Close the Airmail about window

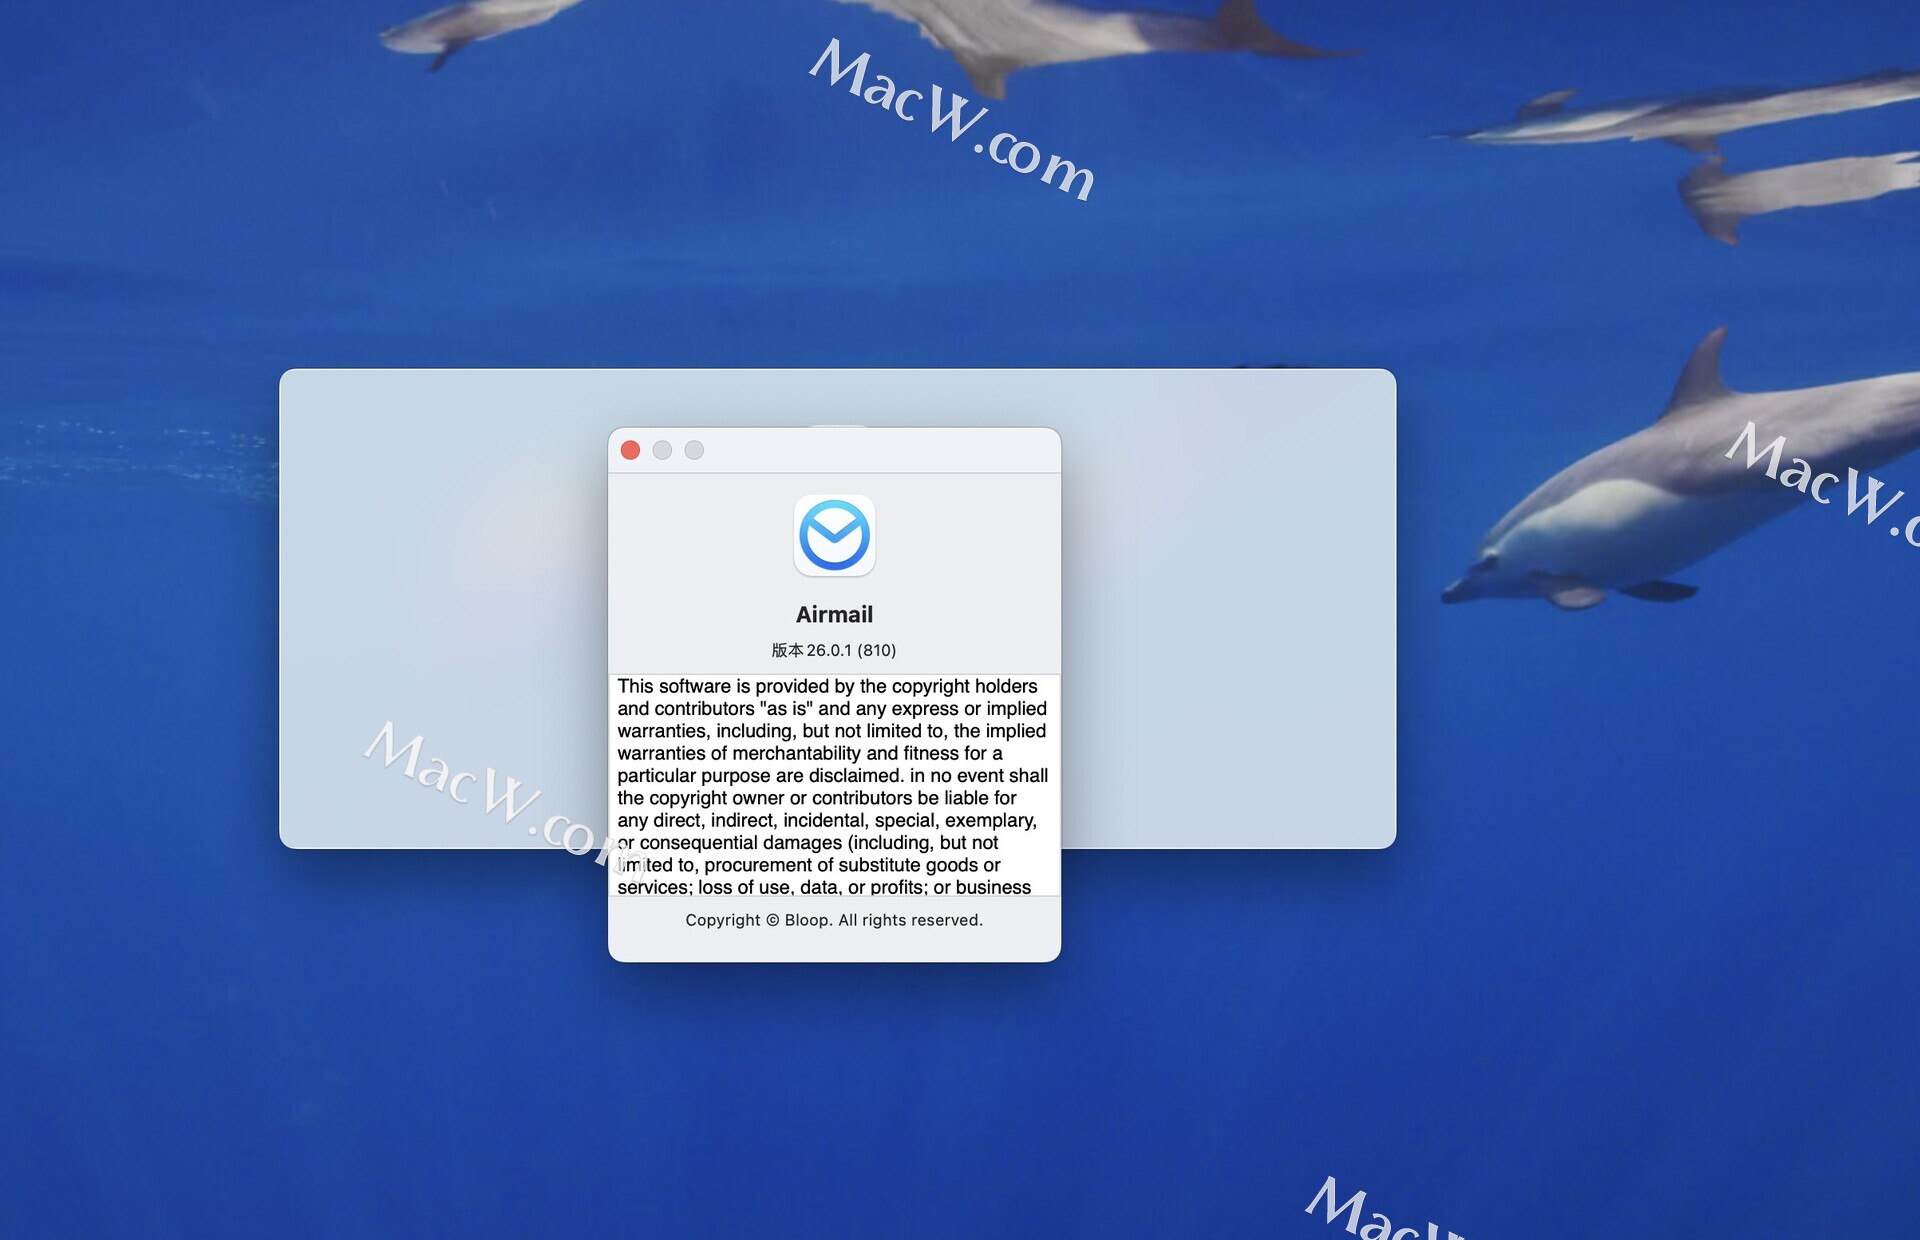[630, 450]
